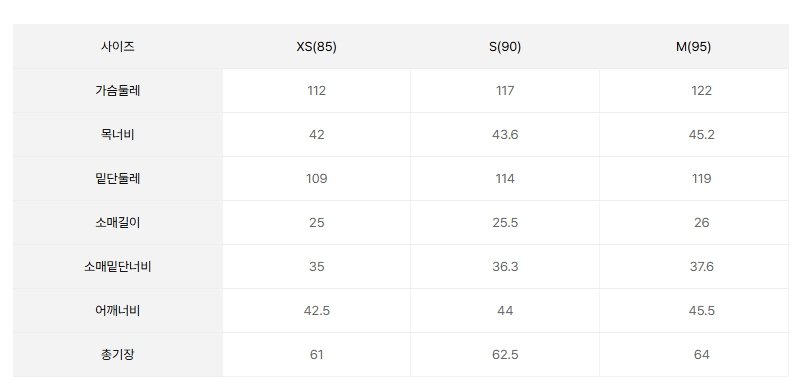Image resolution: width=803 pixels, height=390 pixels.
Task: Select the S(90) column header
Action: coord(505,47)
